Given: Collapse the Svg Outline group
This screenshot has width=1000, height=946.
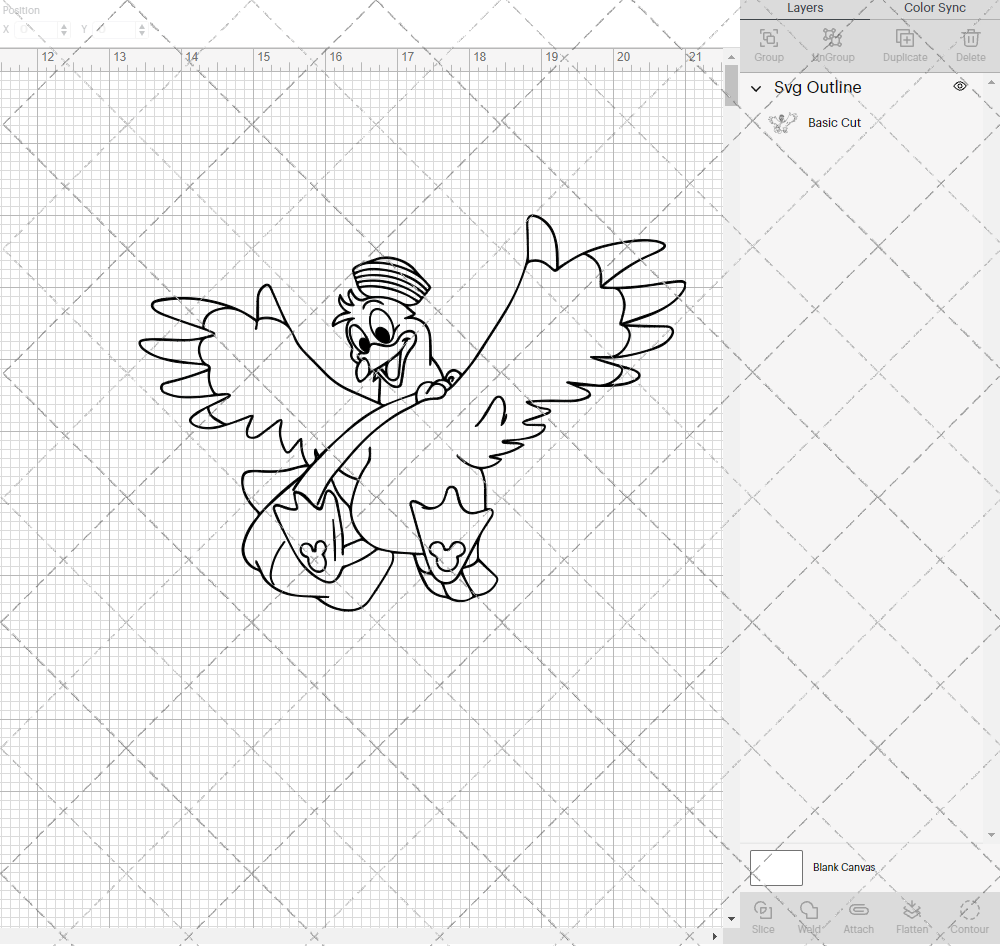Looking at the screenshot, I should click(757, 88).
